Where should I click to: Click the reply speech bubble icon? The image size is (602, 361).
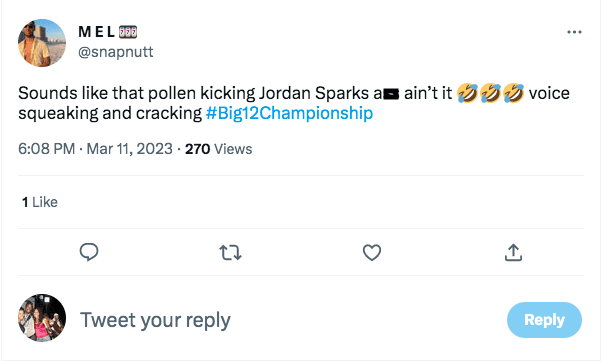click(89, 252)
